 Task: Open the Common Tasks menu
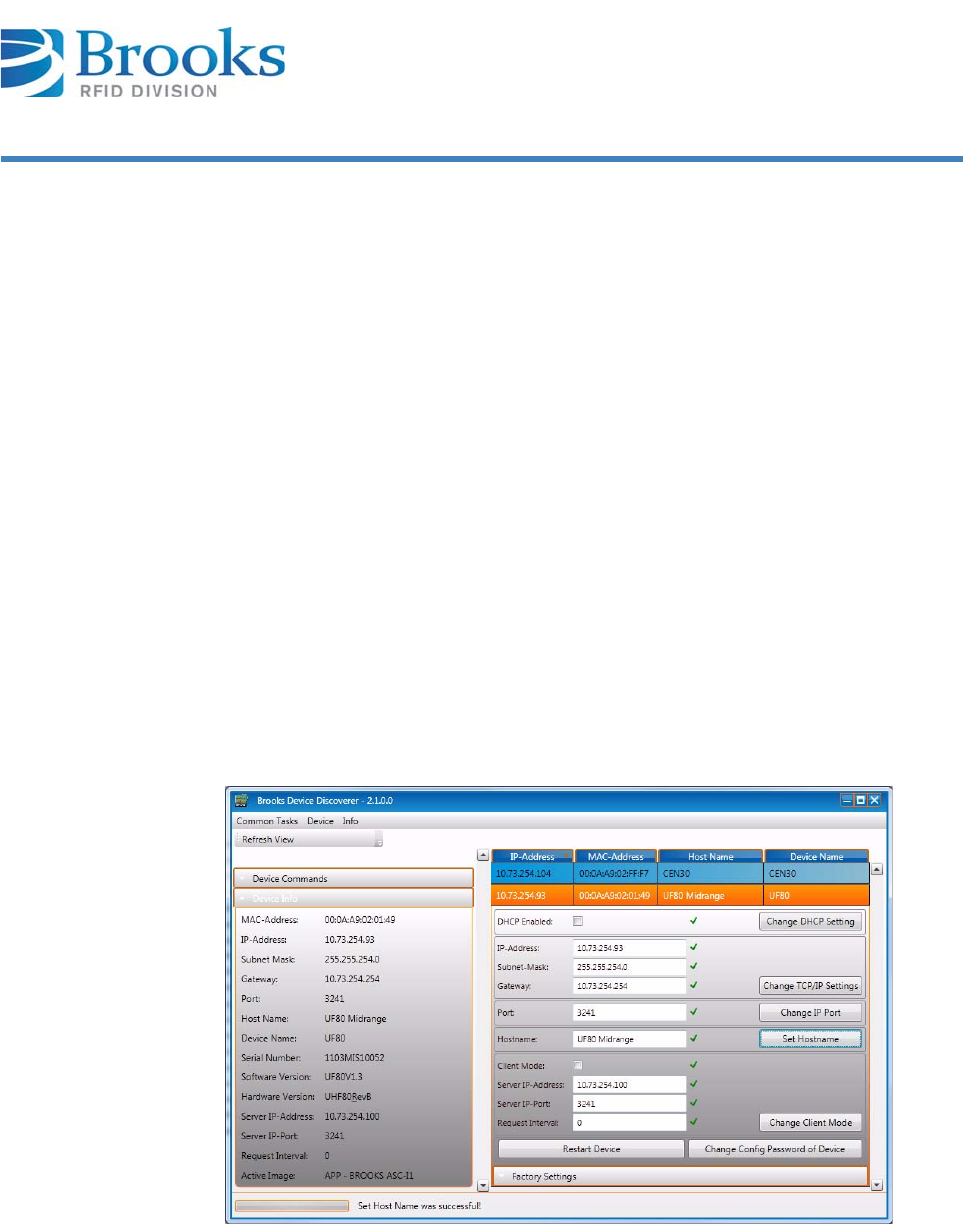(x=267, y=821)
